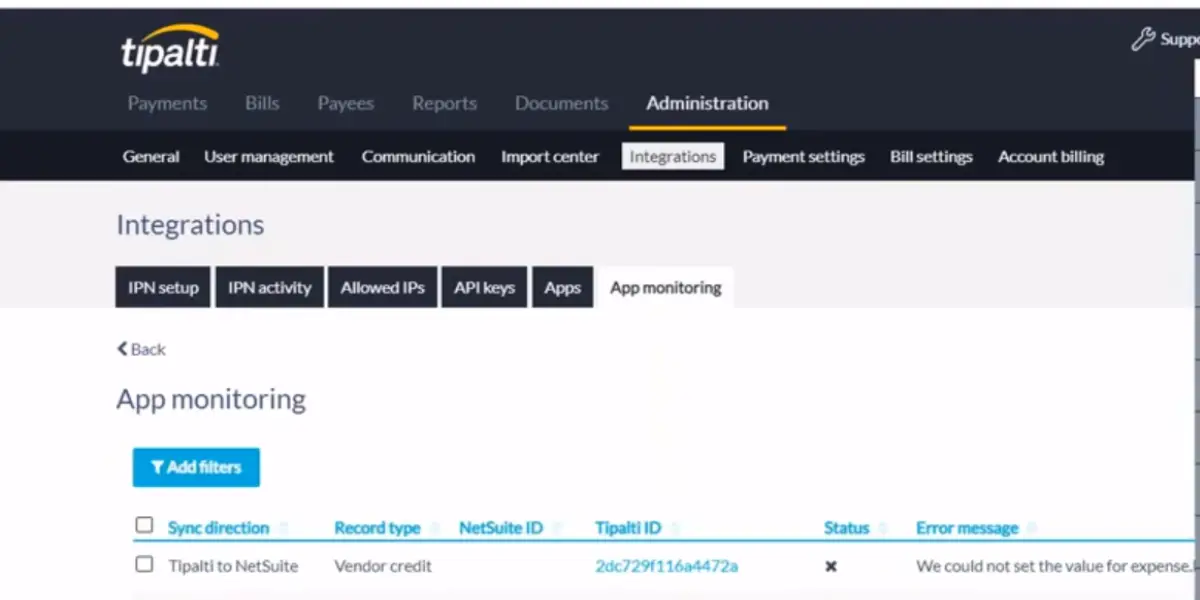Viewport: 1200px width, 600px height.
Task: Go to User management submenu
Action: pyautogui.click(x=269, y=156)
